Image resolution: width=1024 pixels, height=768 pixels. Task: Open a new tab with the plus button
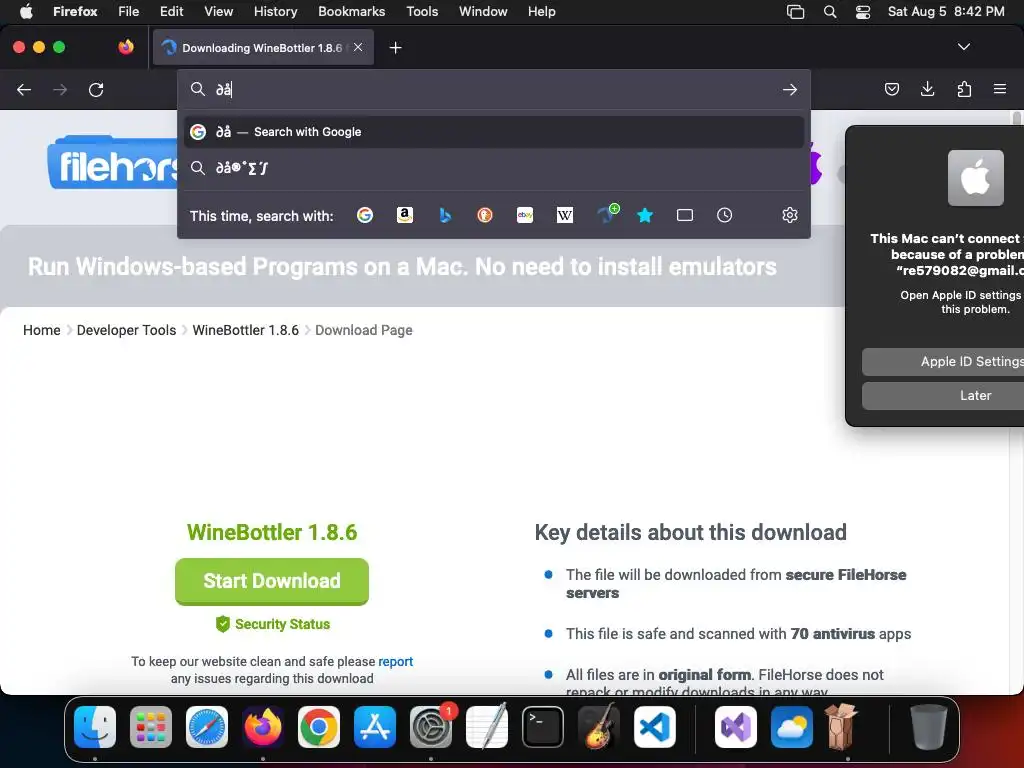pyautogui.click(x=395, y=48)
